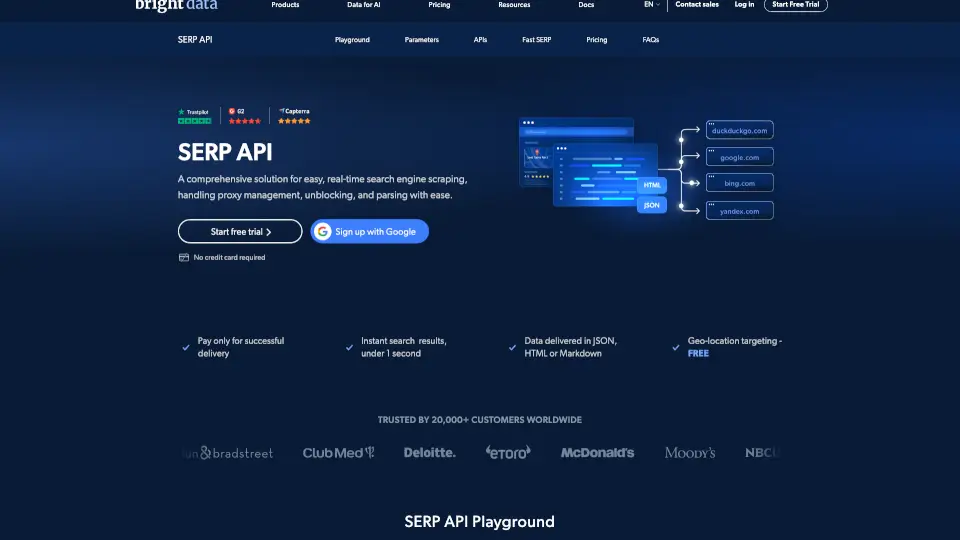This screenshot has width=960, height=540.
Task: Jump to the FAQs section tab
Action: 650,40
